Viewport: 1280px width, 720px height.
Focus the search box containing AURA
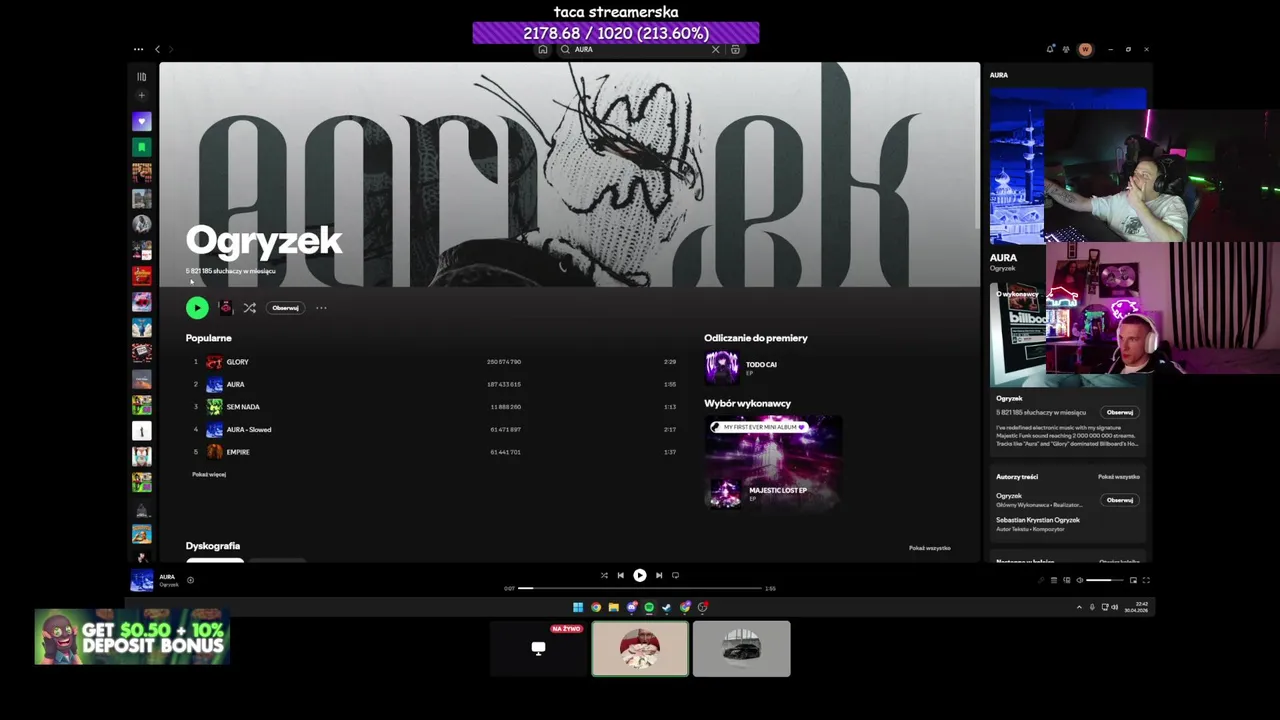tap(640, 49)
